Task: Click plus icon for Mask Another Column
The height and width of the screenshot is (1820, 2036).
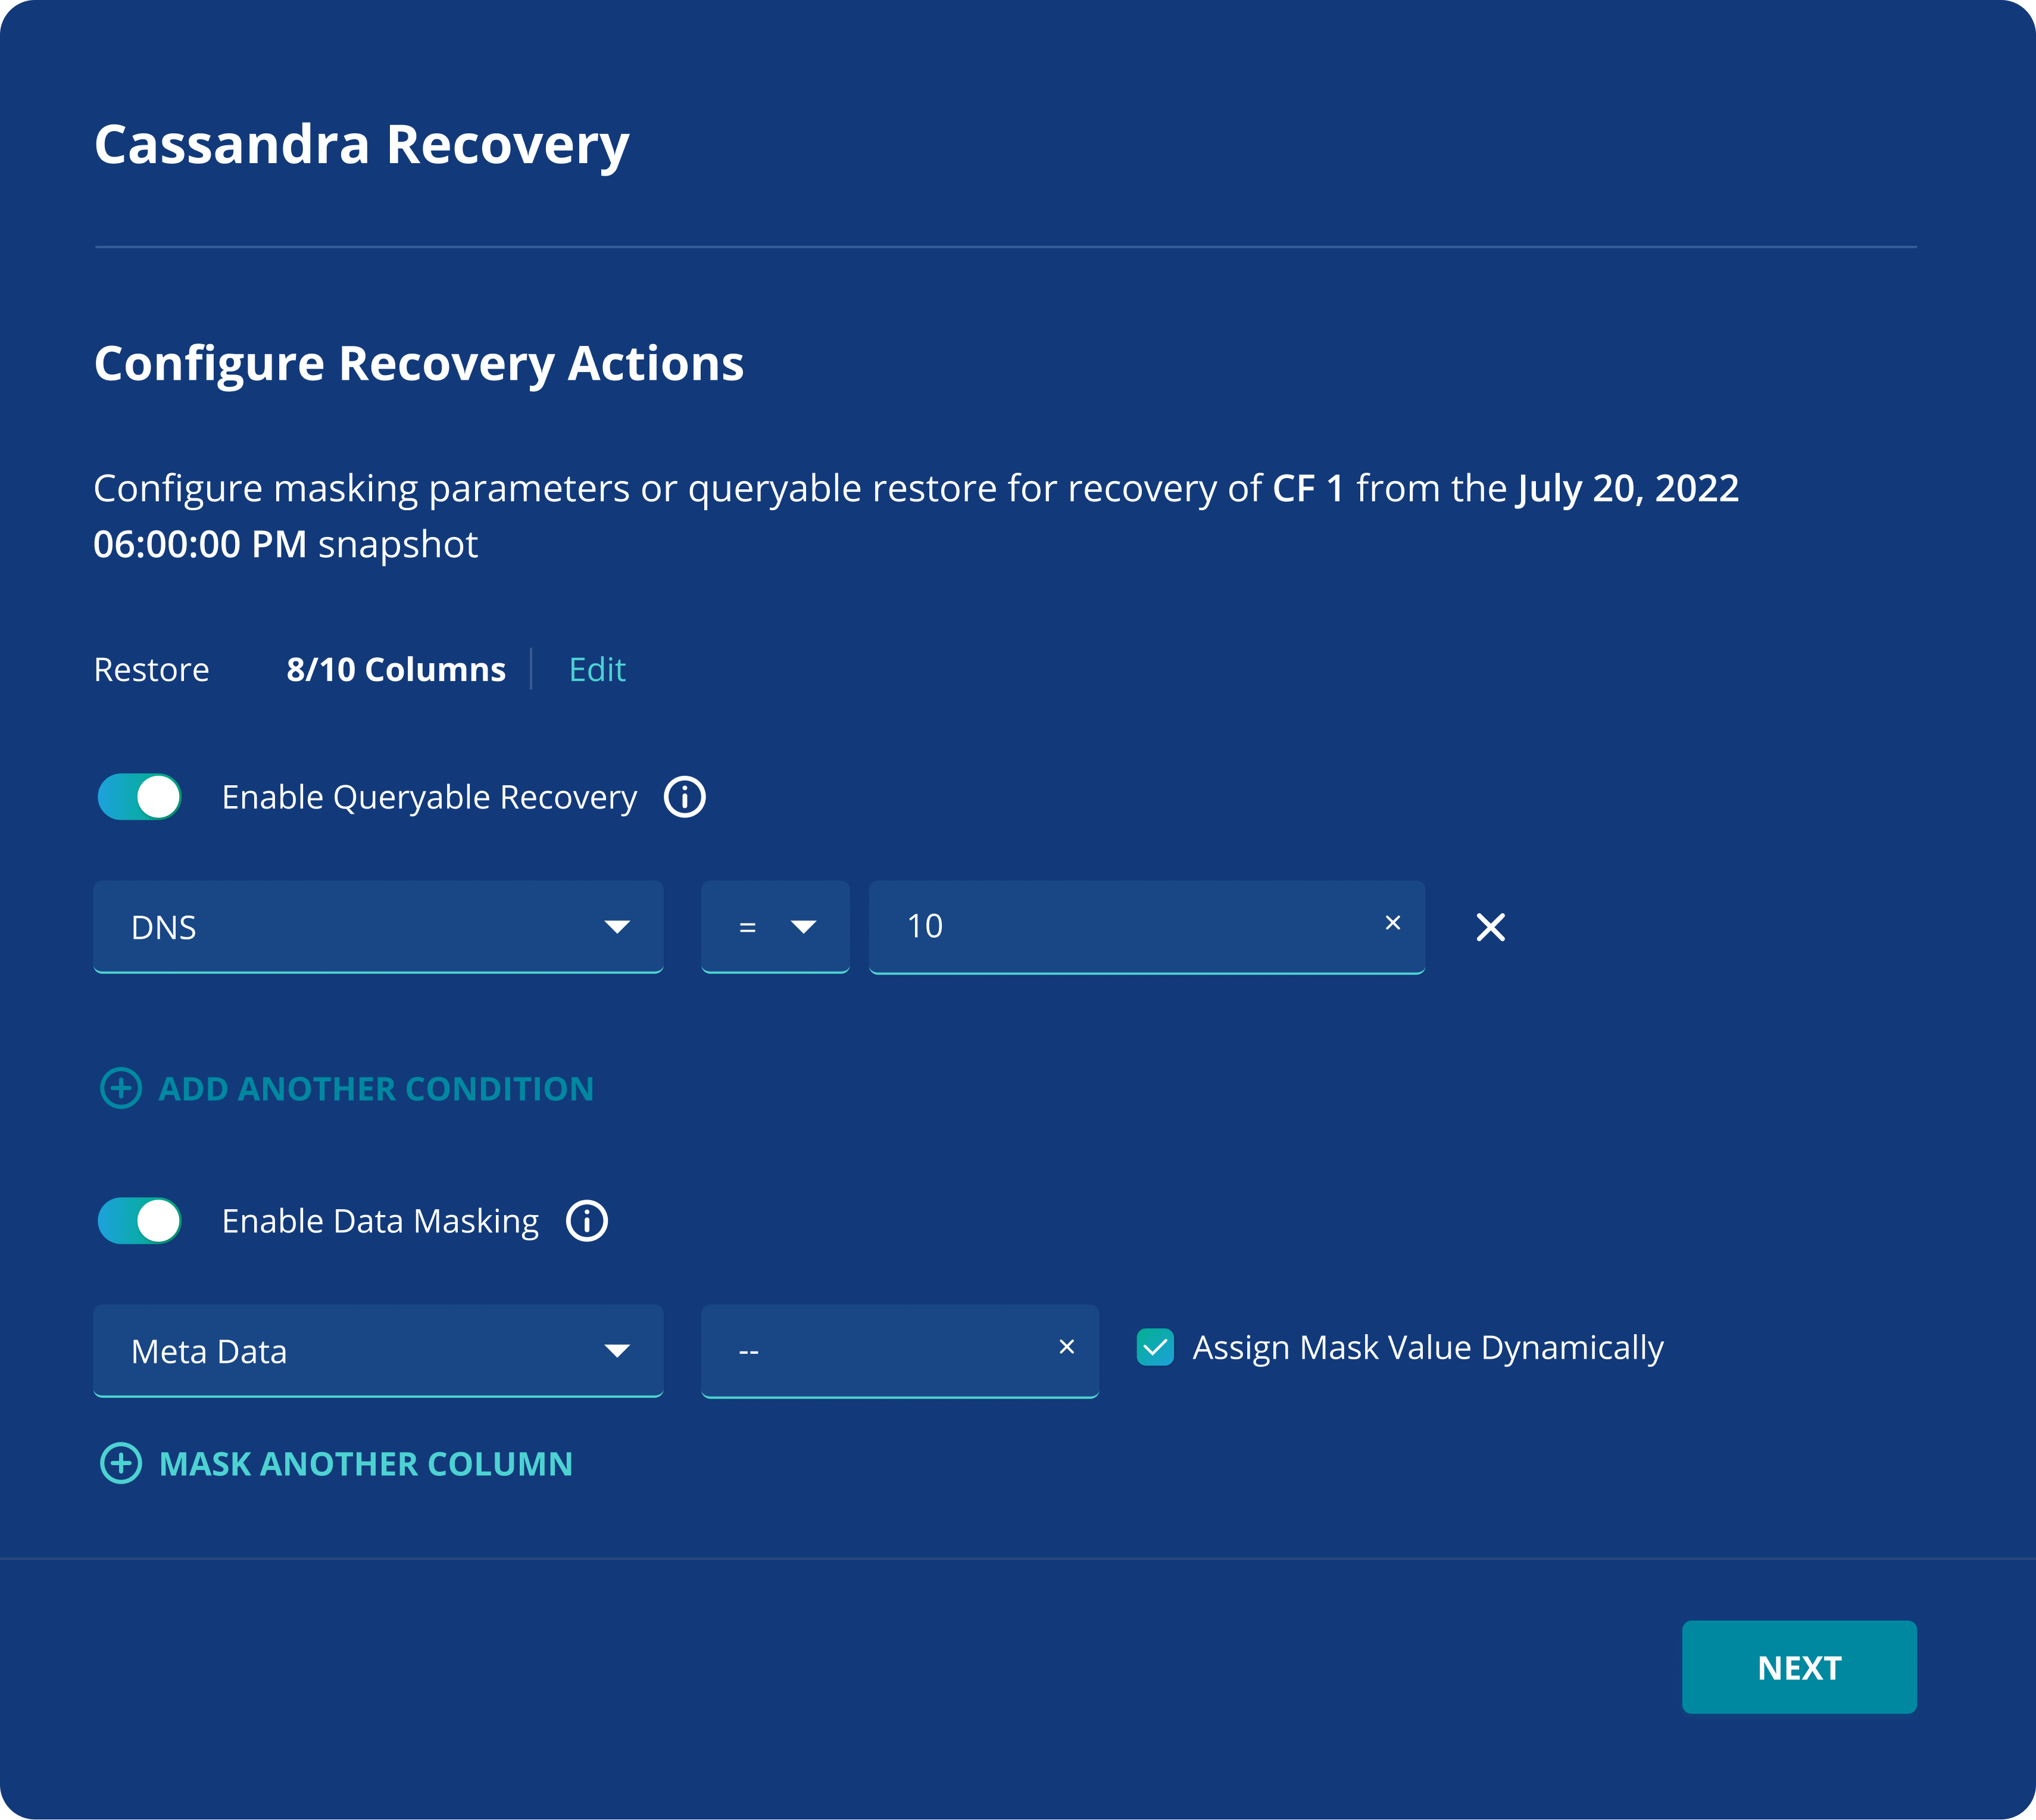Action: click(121, 1464)
